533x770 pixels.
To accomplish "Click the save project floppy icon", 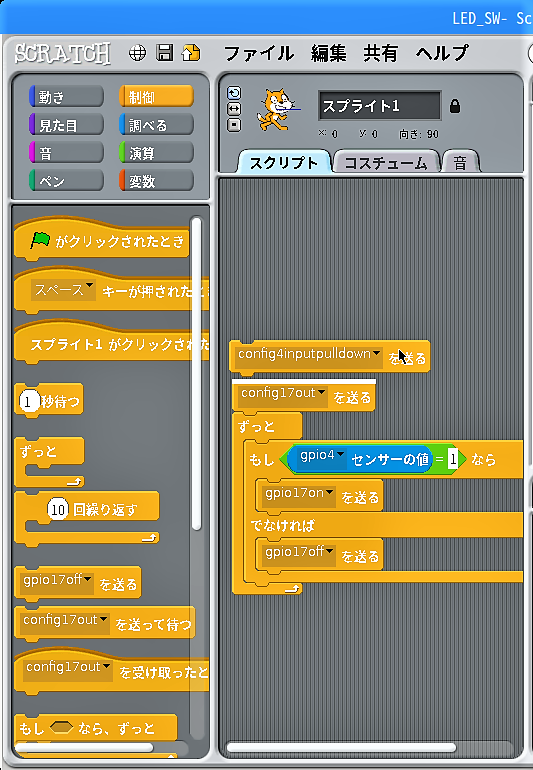I will [165, 53].
